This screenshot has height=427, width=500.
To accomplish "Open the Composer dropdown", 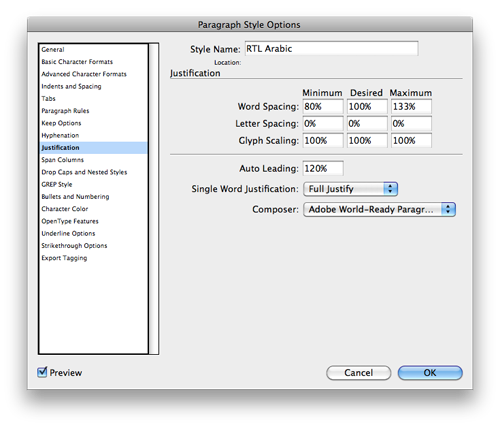I will coord(379,210).
